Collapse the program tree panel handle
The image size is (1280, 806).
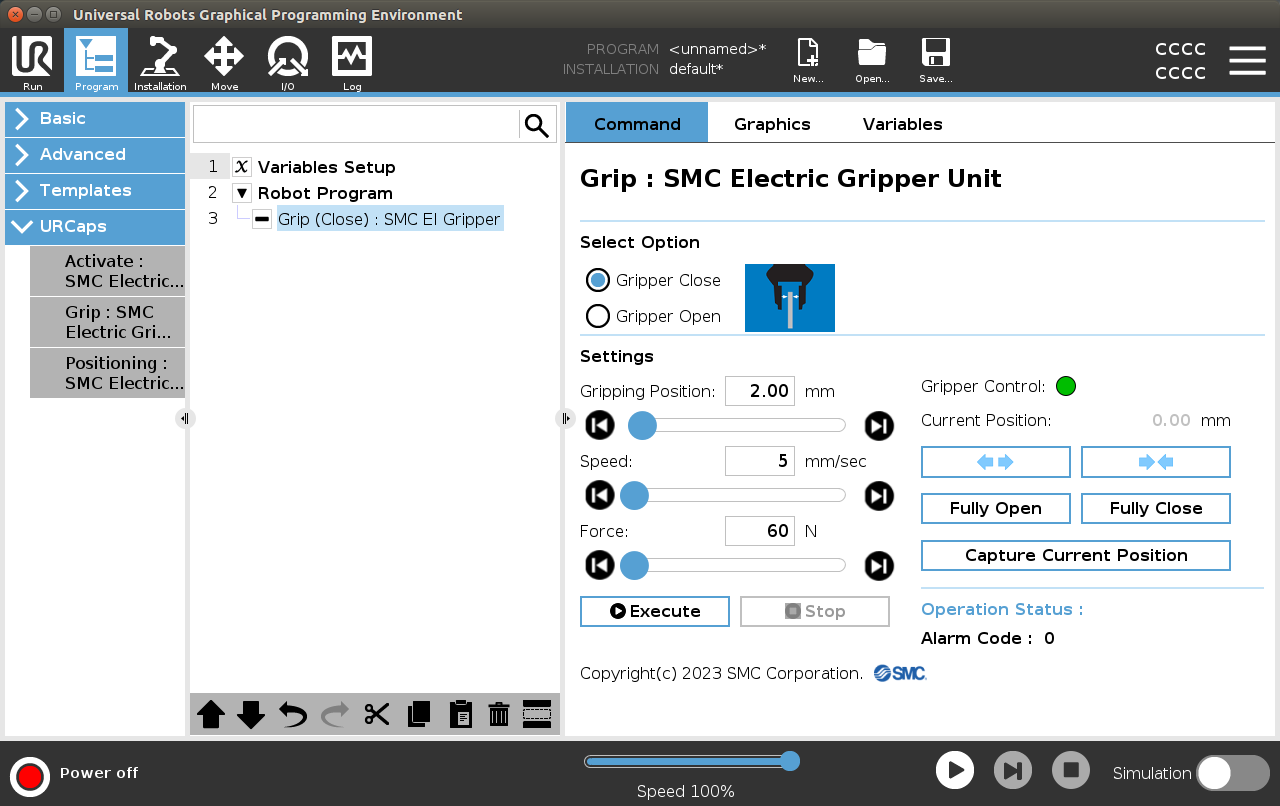pos(564,419)
